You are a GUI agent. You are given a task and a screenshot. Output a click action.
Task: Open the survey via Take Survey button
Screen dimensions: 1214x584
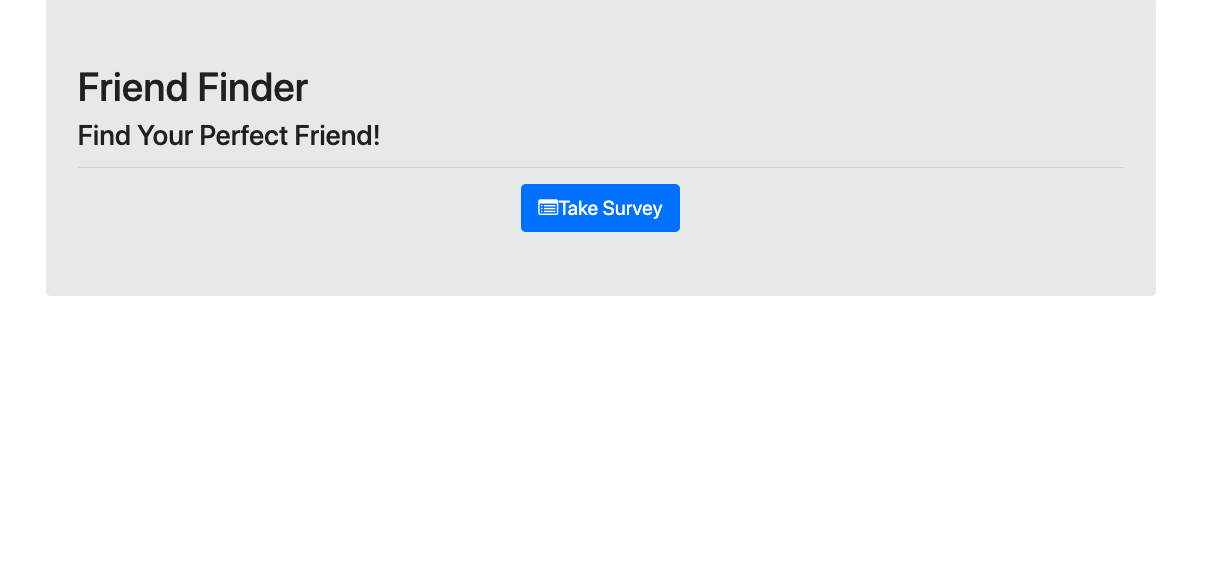[x=600, y=208]
